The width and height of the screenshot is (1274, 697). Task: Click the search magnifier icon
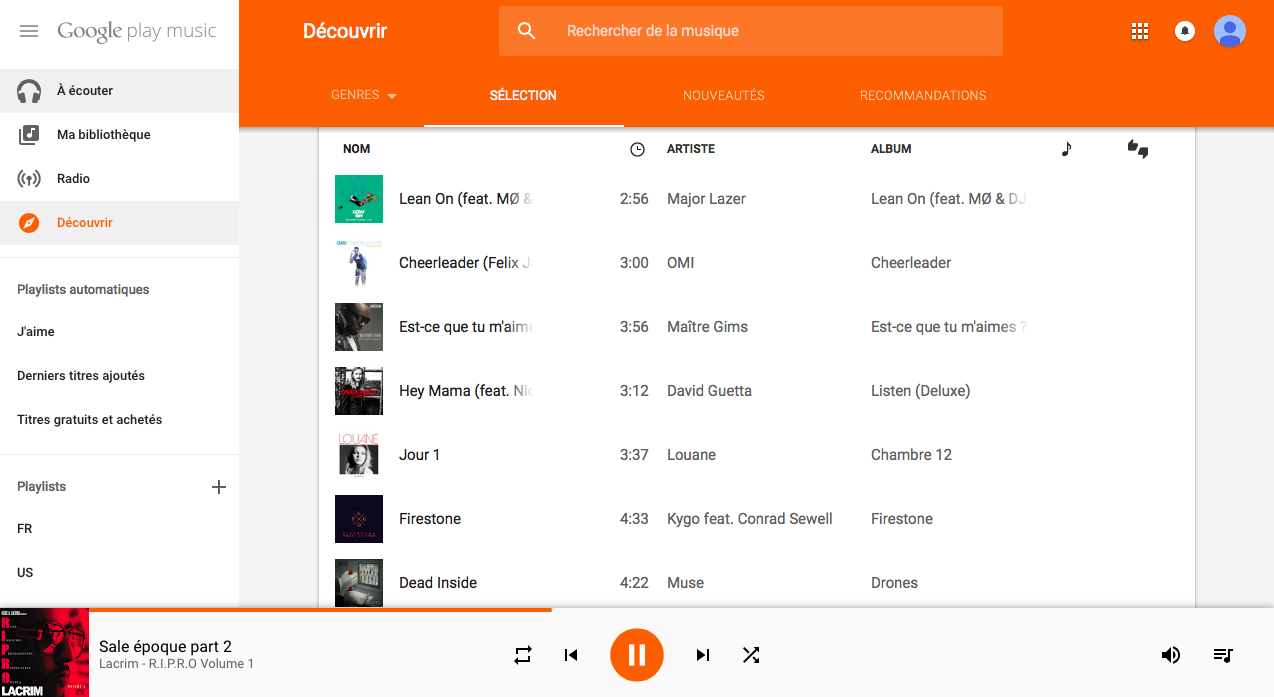[527, 31]
